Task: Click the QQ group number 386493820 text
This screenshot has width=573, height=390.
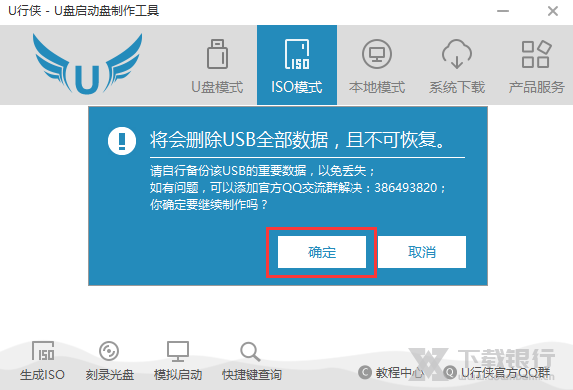Action: 406,188
